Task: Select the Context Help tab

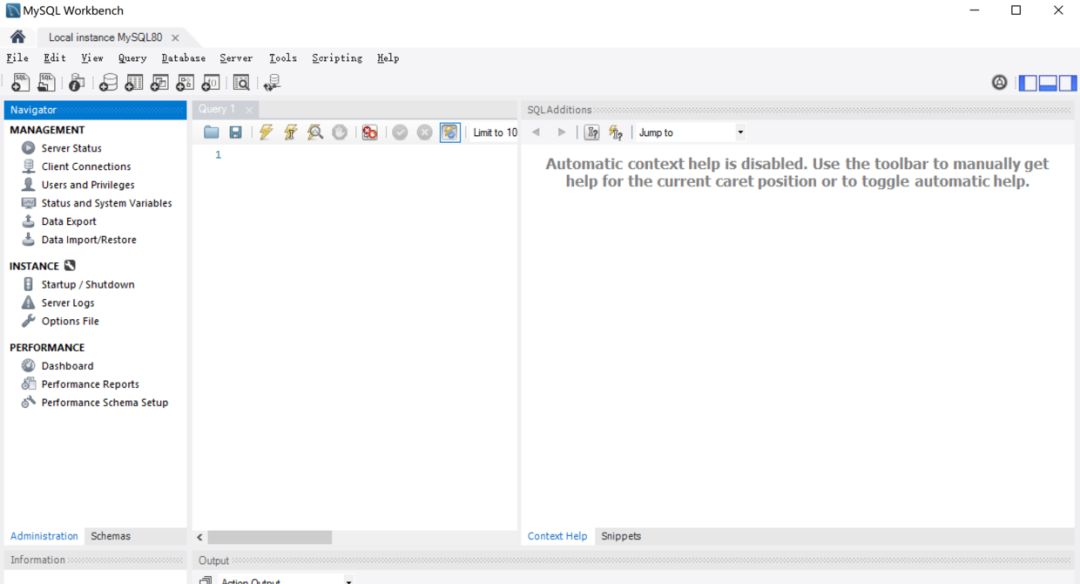Action: click(557, 536)
